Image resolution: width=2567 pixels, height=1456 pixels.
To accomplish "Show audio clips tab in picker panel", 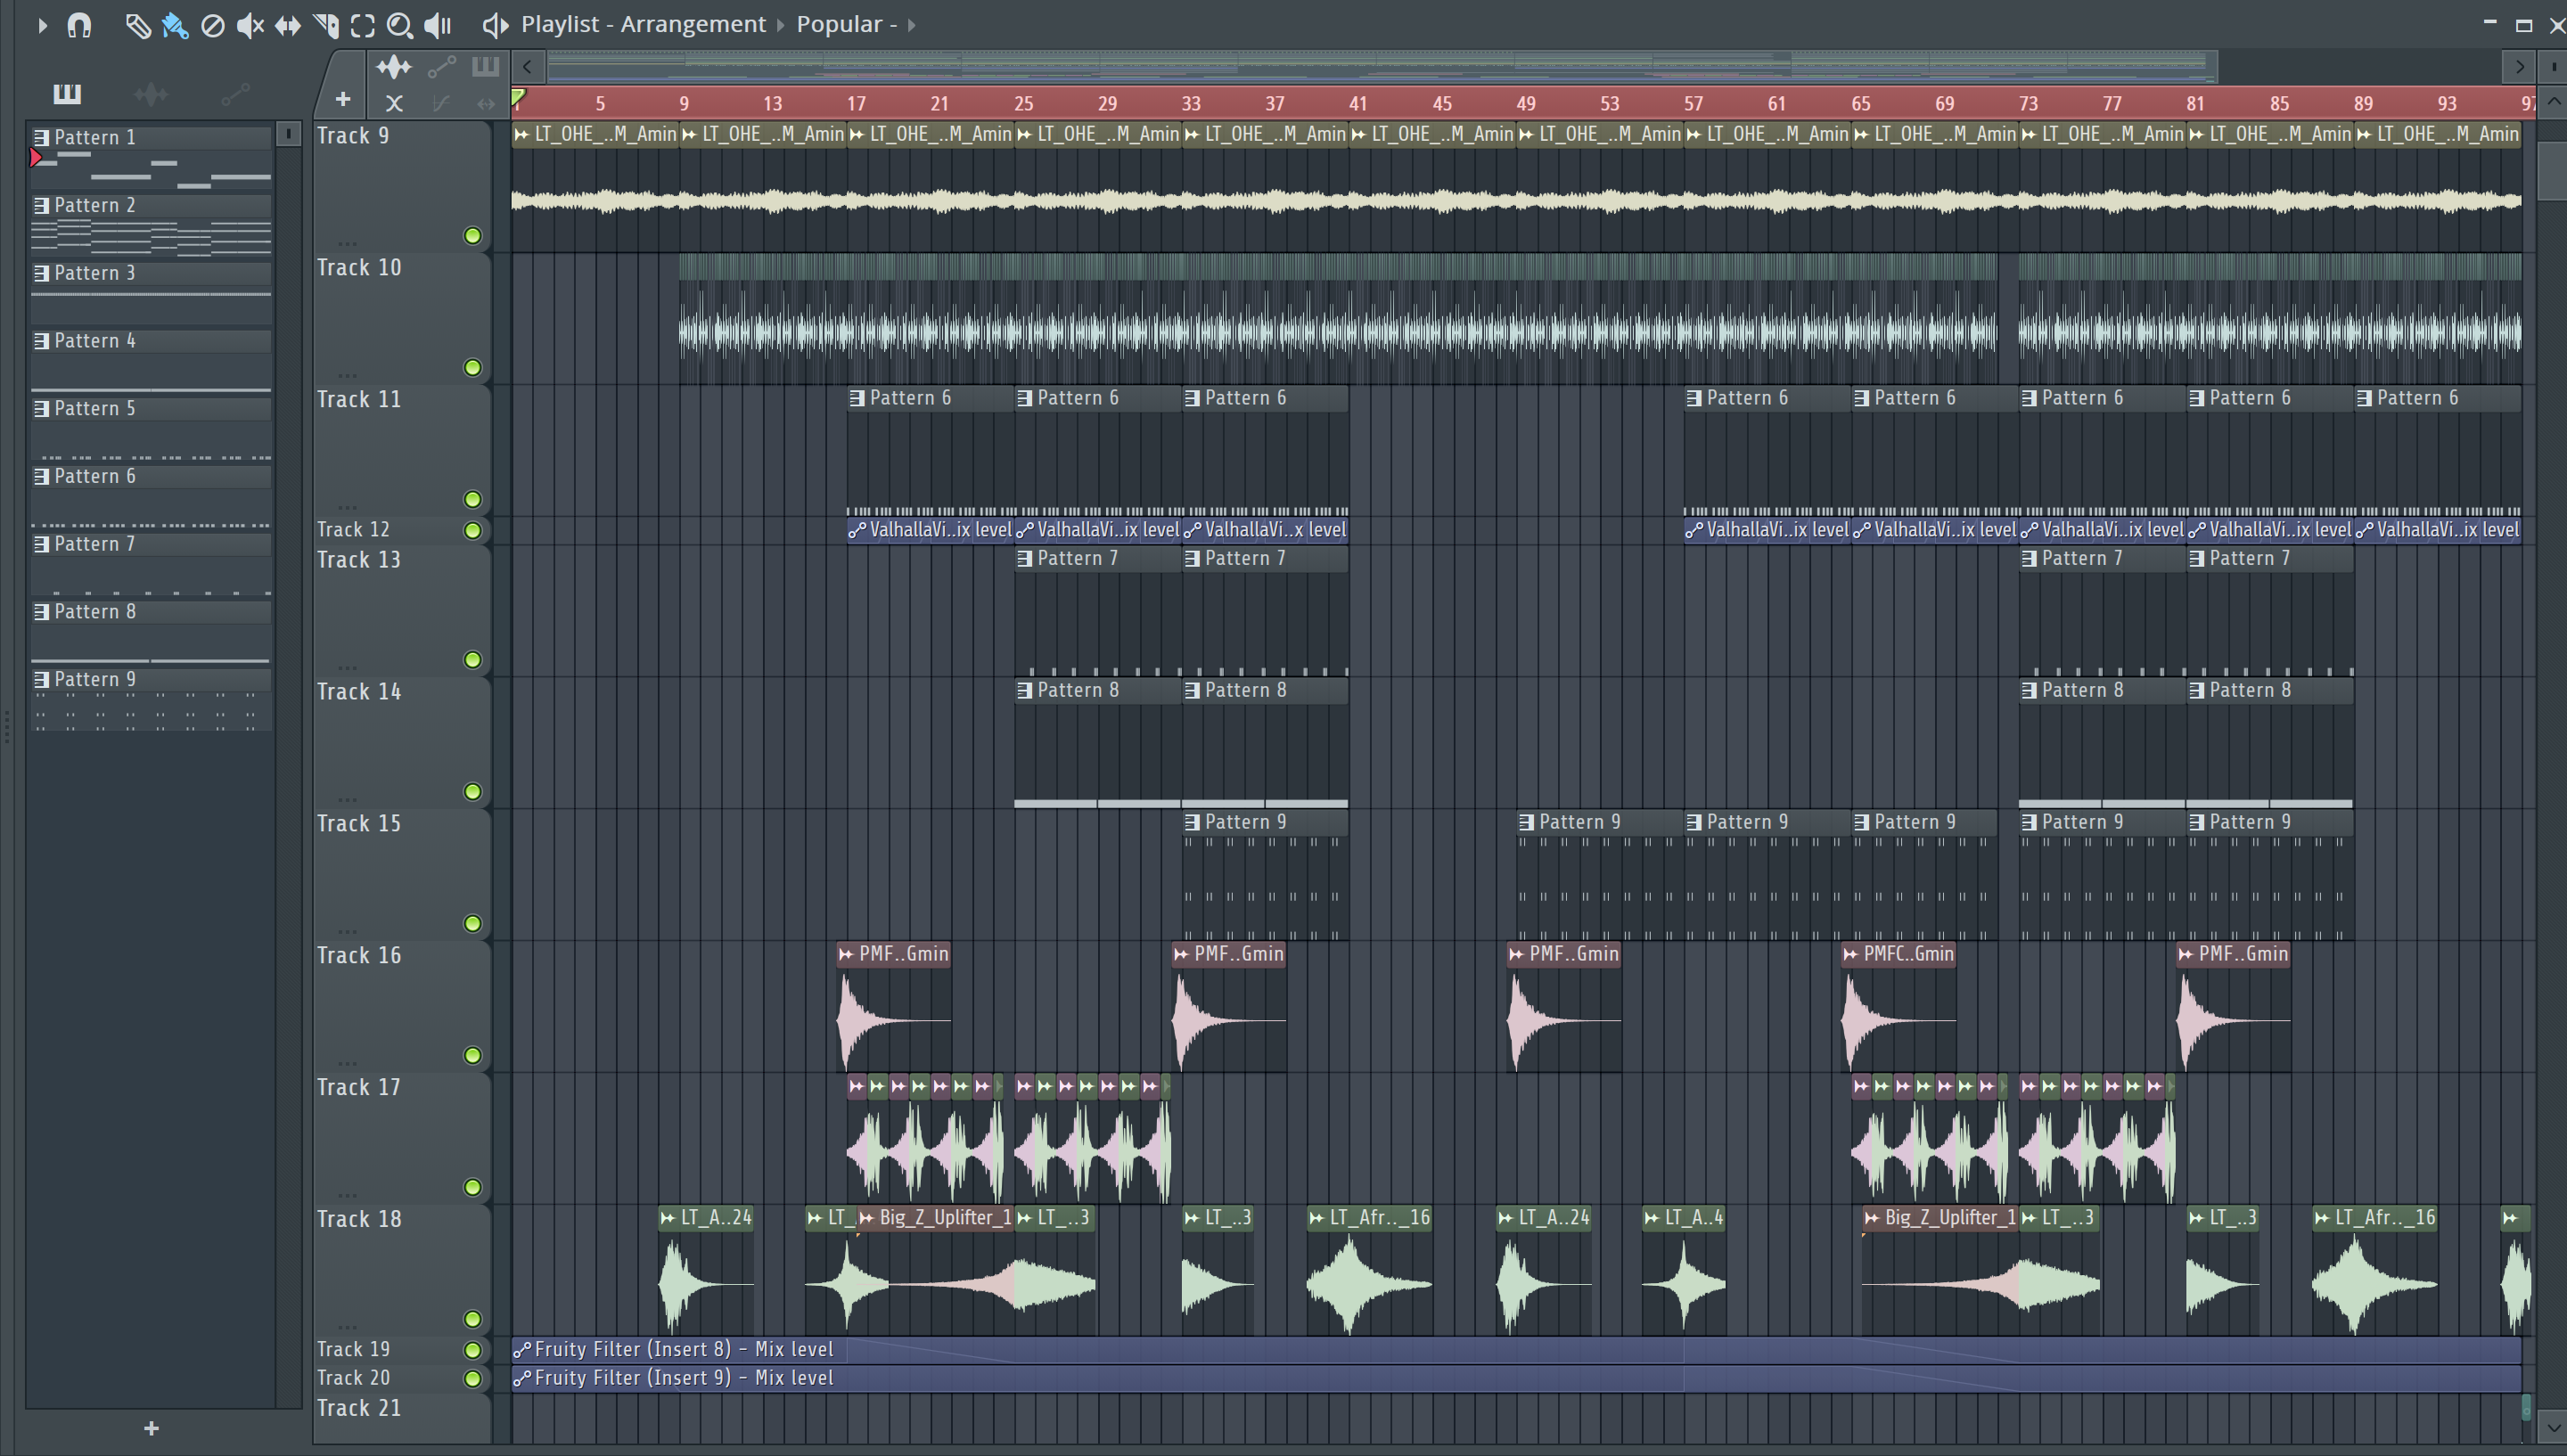I will pos(151,94).
